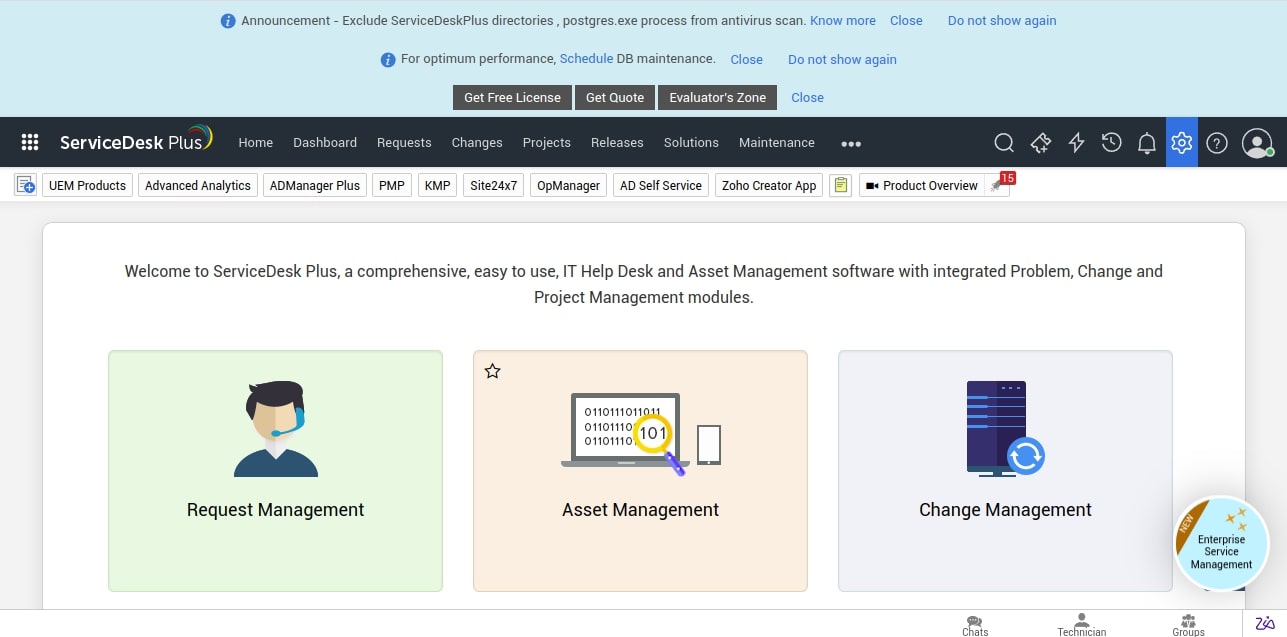
Task: Follow the Know more link
Action: click(843, 20)
